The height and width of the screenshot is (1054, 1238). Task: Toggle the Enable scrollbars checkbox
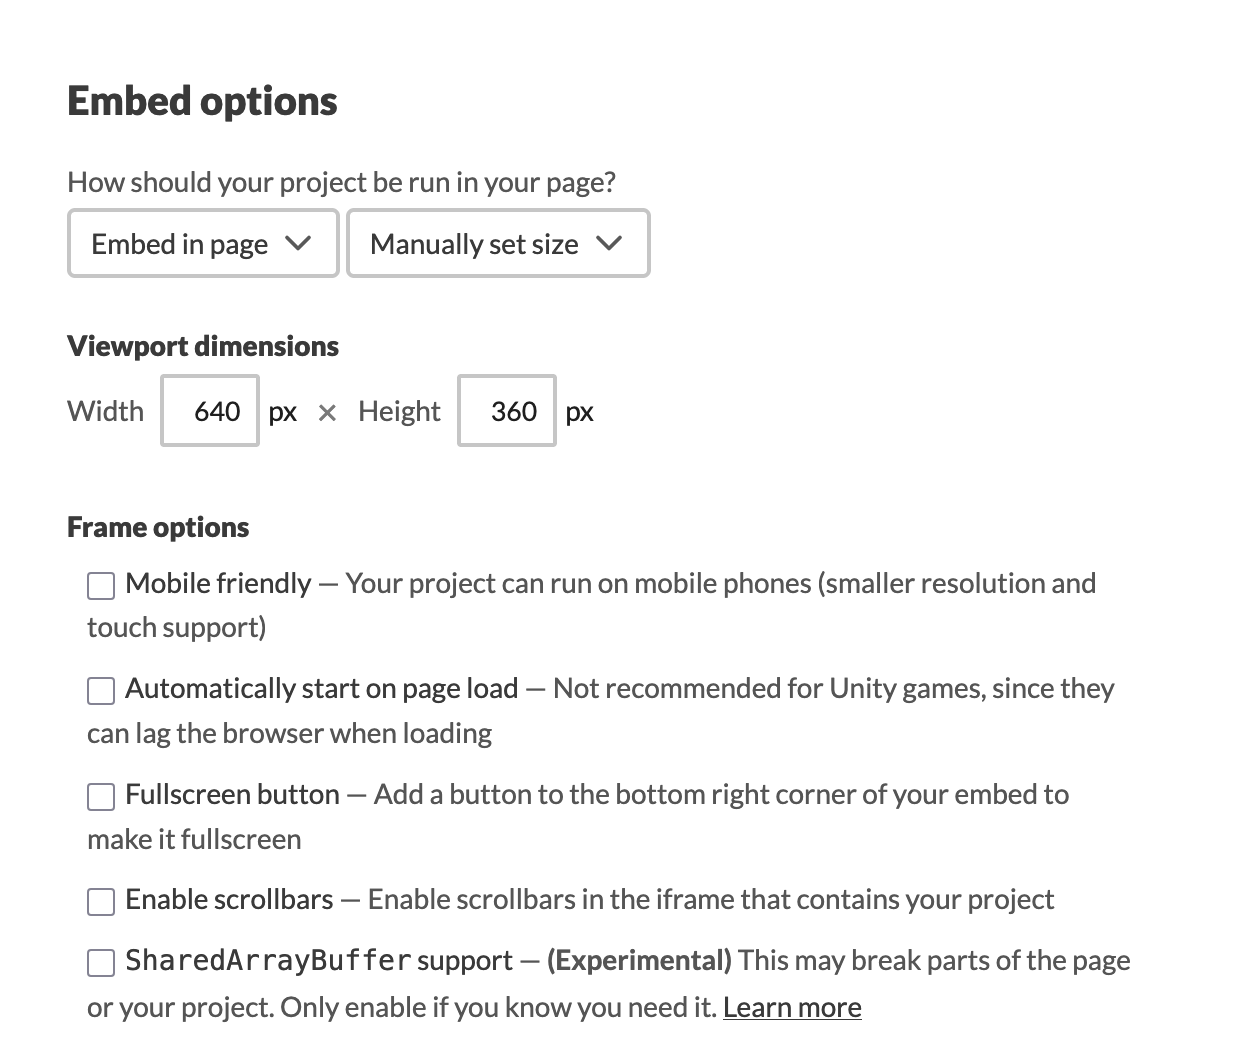click(x=101, y=901)
